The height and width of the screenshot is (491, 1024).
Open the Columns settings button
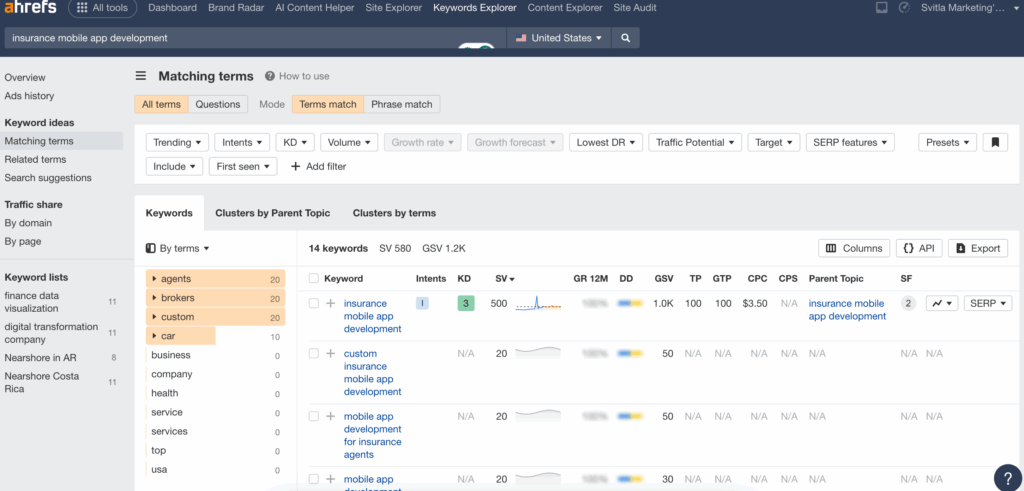click(854, 248)
